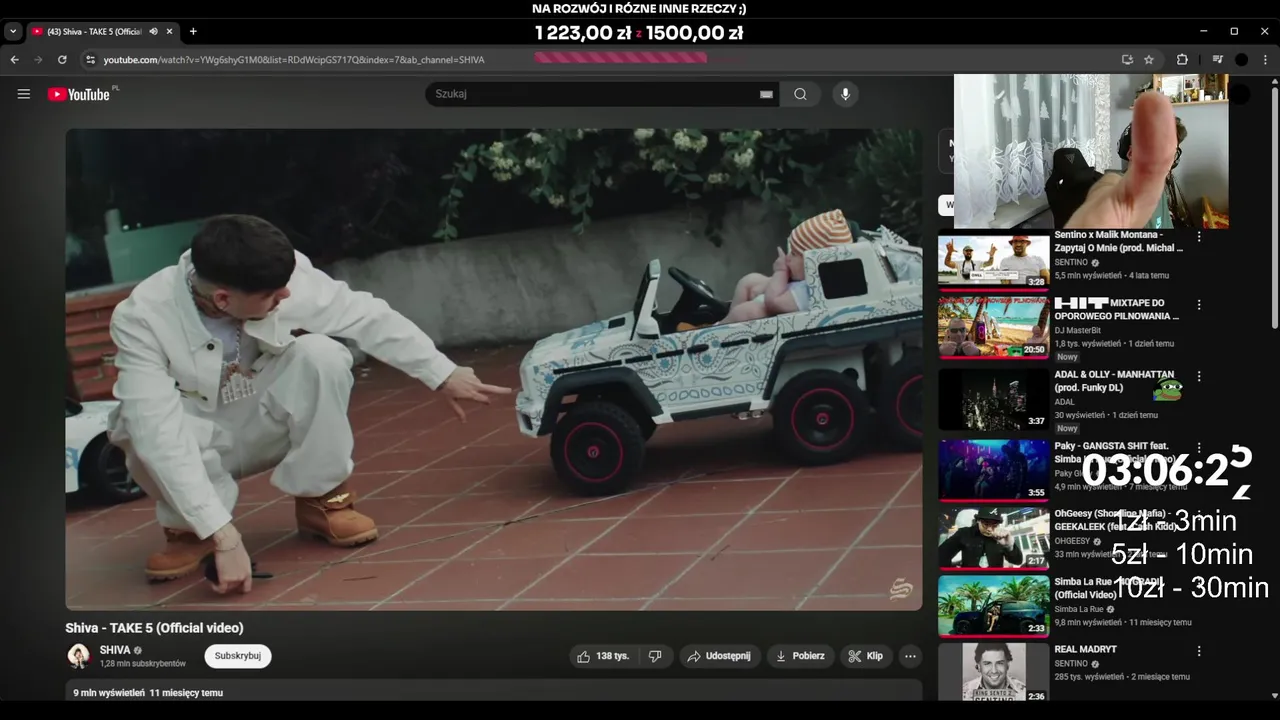Open a new browser tab
Image resolution: width=1280 pixels, height=720 pixels.
pos(193,32)
